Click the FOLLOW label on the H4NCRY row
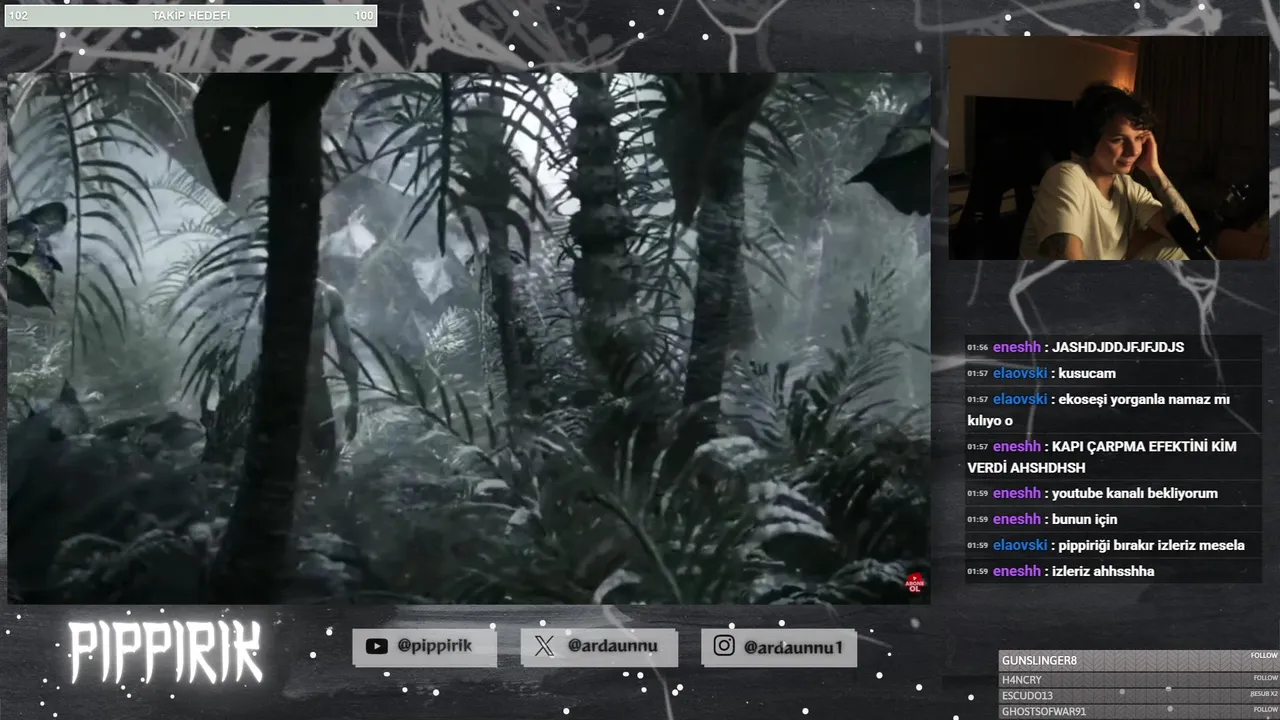Image resolution: width=1280 pixels, height=720 pixels. point(1265,678)
